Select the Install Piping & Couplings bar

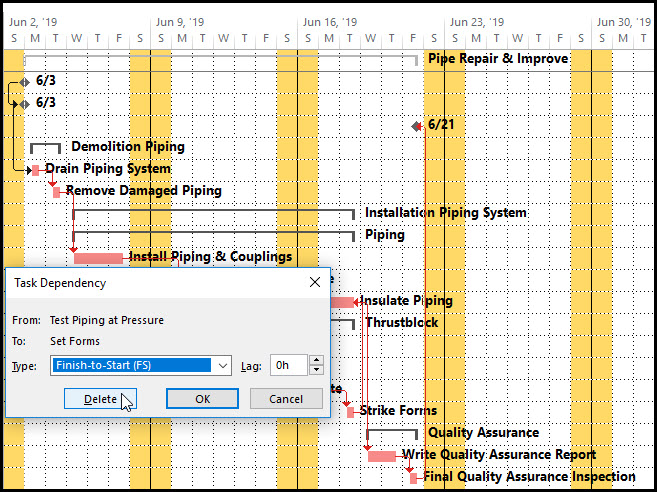pos(98,258)
